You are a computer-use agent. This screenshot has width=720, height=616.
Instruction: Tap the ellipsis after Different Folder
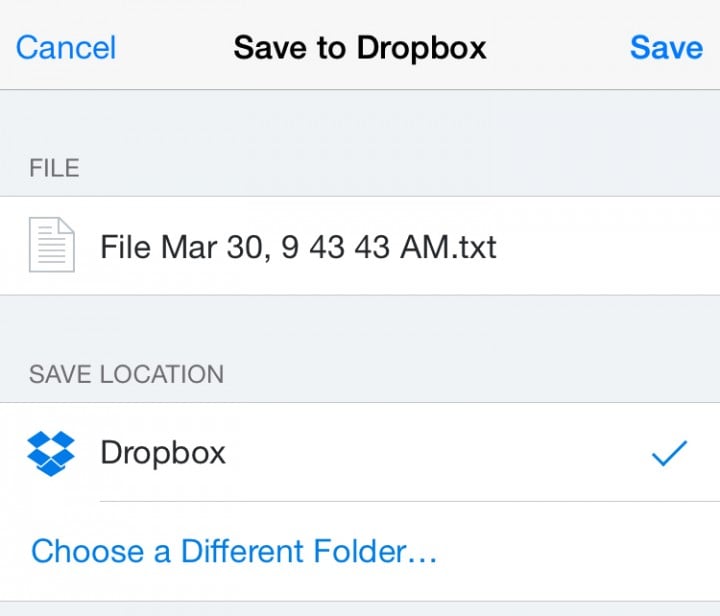pyautogui.click(x=422, y=560)
